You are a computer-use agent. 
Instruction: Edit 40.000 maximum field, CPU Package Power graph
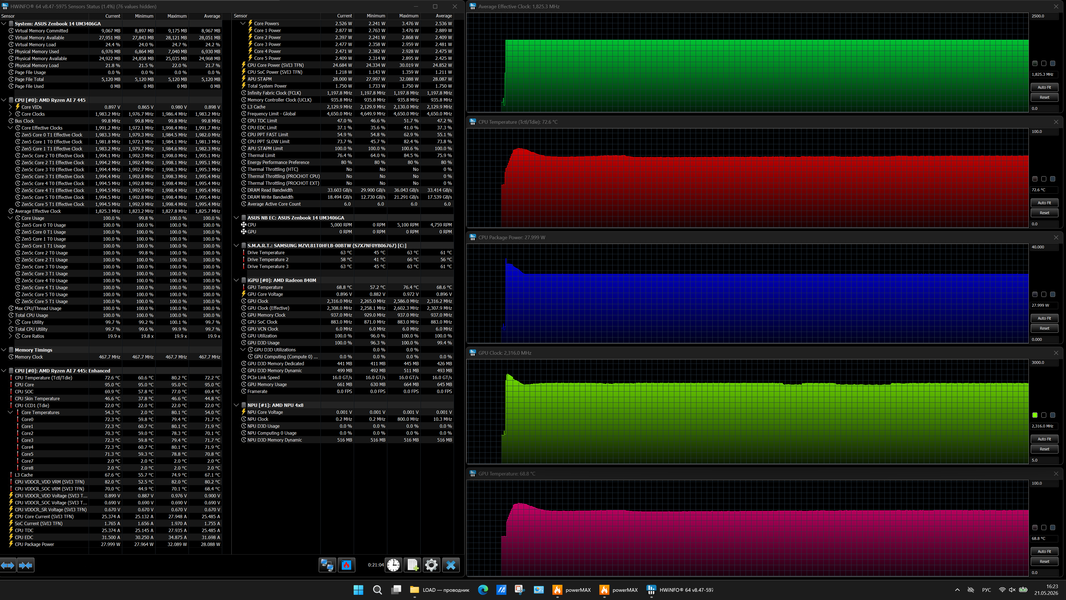[x=1044, y=247]
